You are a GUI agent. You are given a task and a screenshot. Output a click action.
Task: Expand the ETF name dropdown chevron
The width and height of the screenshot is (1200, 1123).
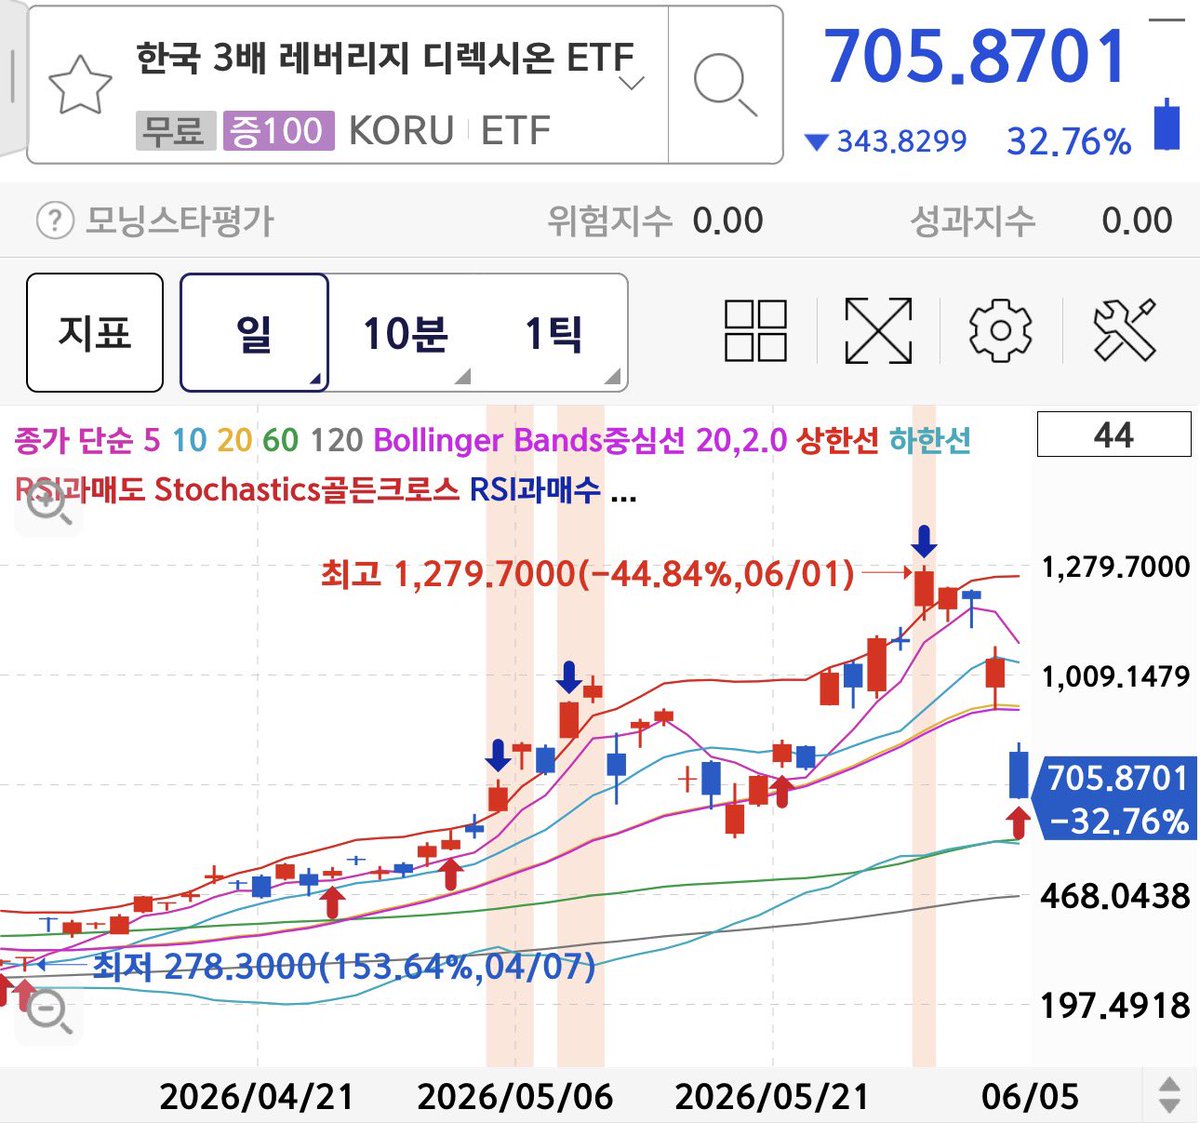pyautogui.click(x=632, y=83)
